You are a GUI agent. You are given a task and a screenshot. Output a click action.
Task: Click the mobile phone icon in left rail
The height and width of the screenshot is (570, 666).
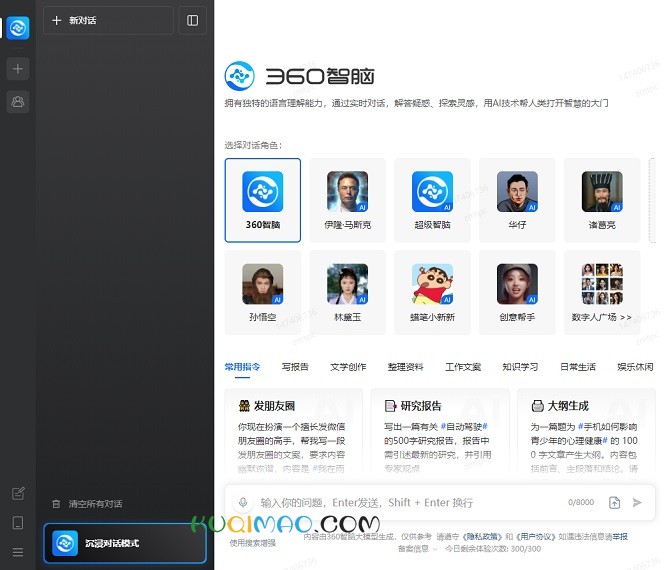[x=18, y=522]
